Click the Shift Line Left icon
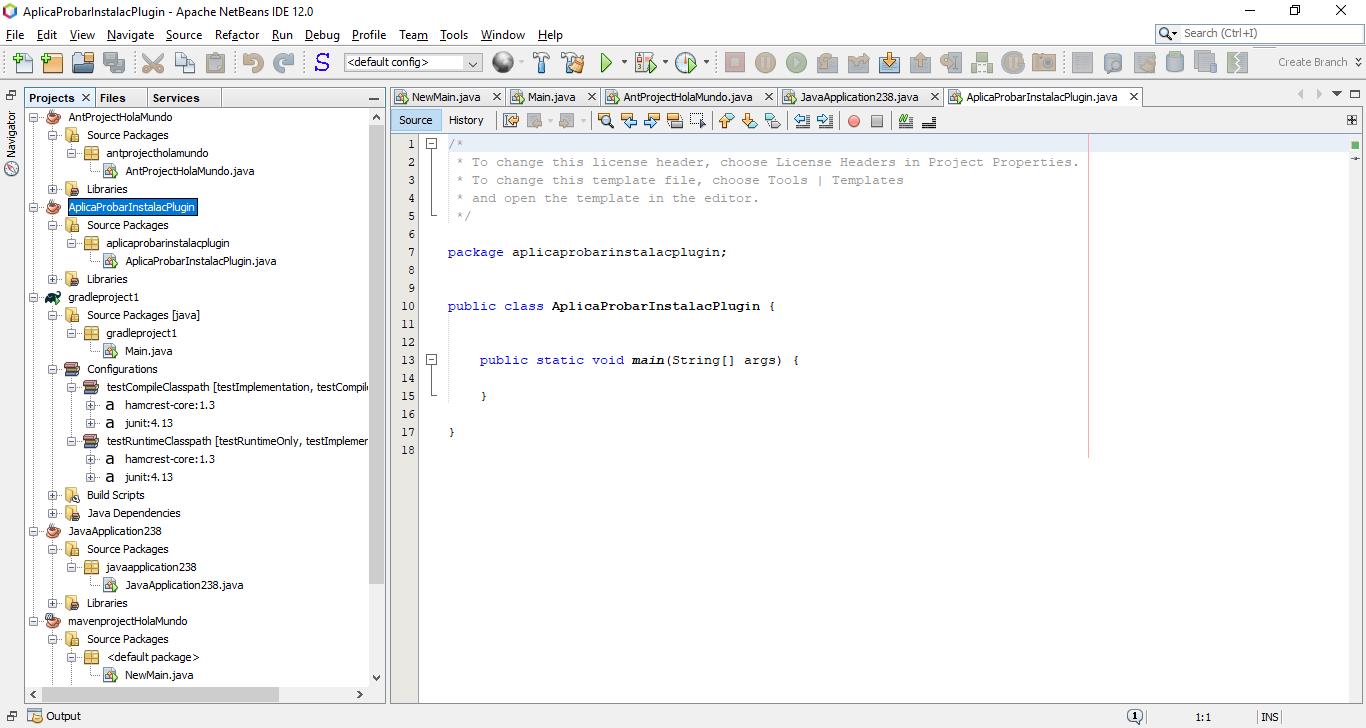 [x=801, y=121]
